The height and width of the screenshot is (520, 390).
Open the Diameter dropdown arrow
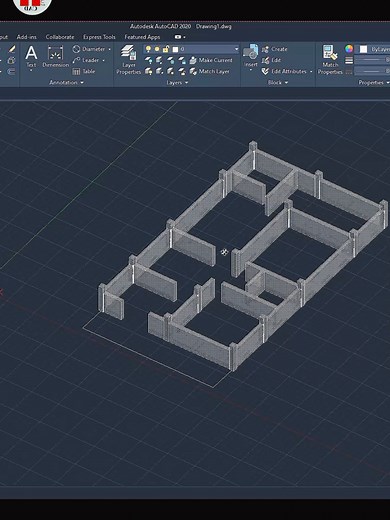[109, 49]
